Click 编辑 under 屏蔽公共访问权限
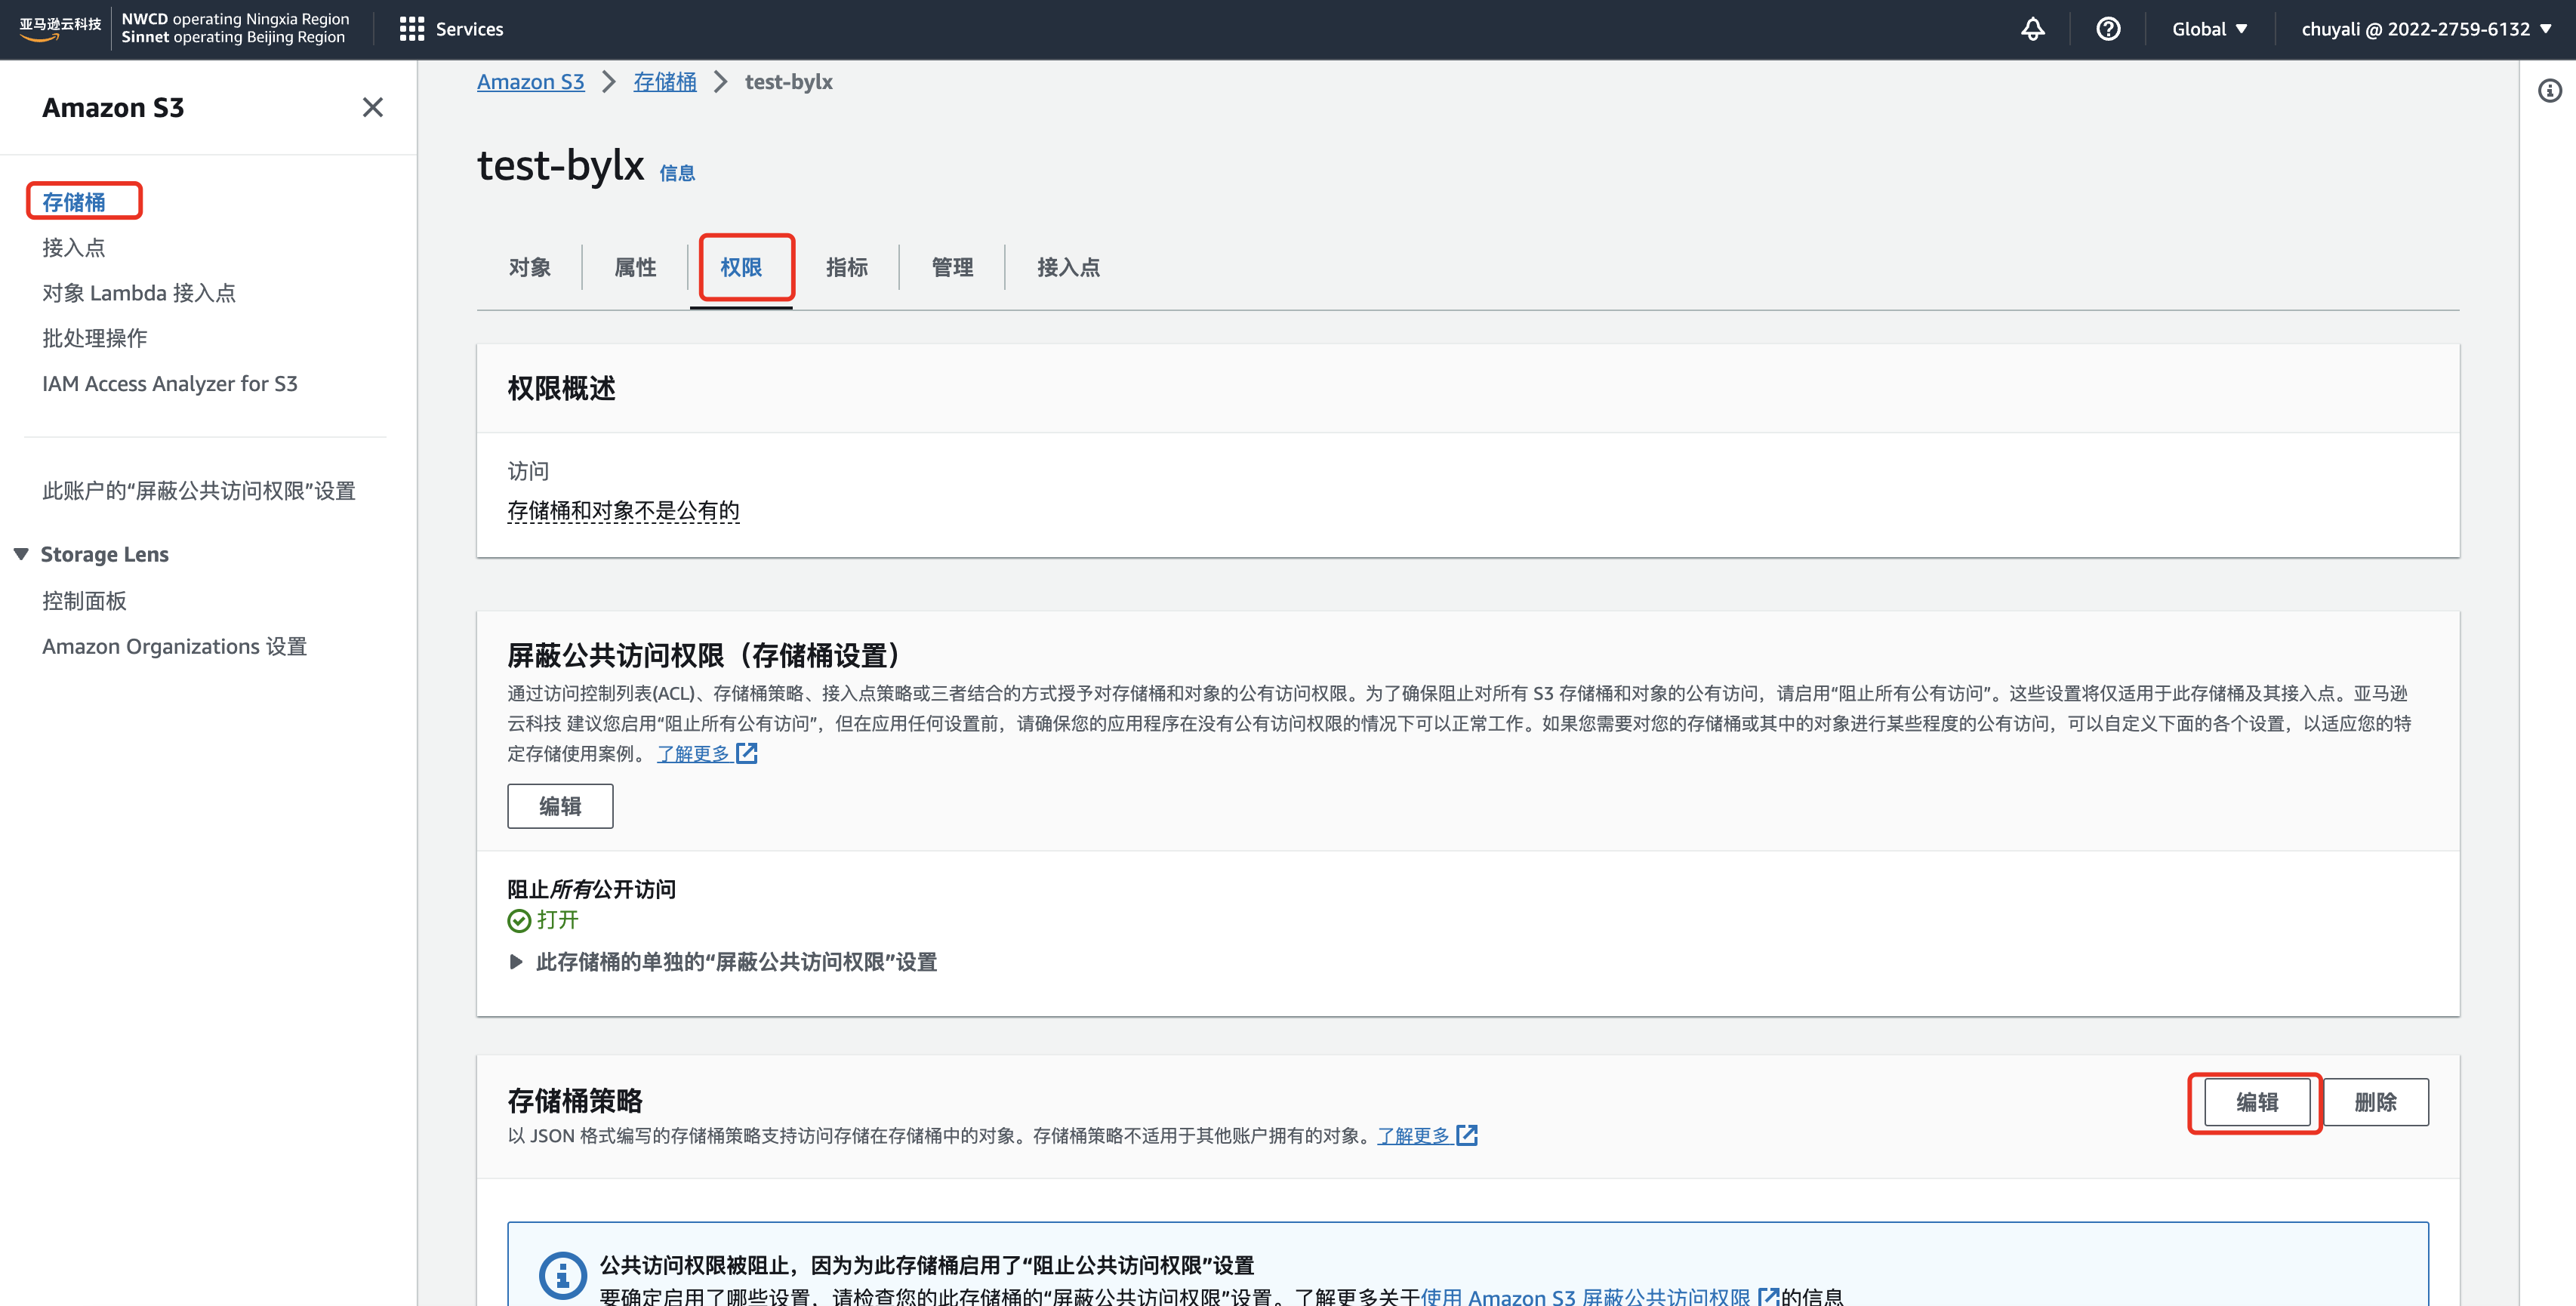This screenshot has width=2576, height=1306. pyautogui.click(x=560, y=806)
